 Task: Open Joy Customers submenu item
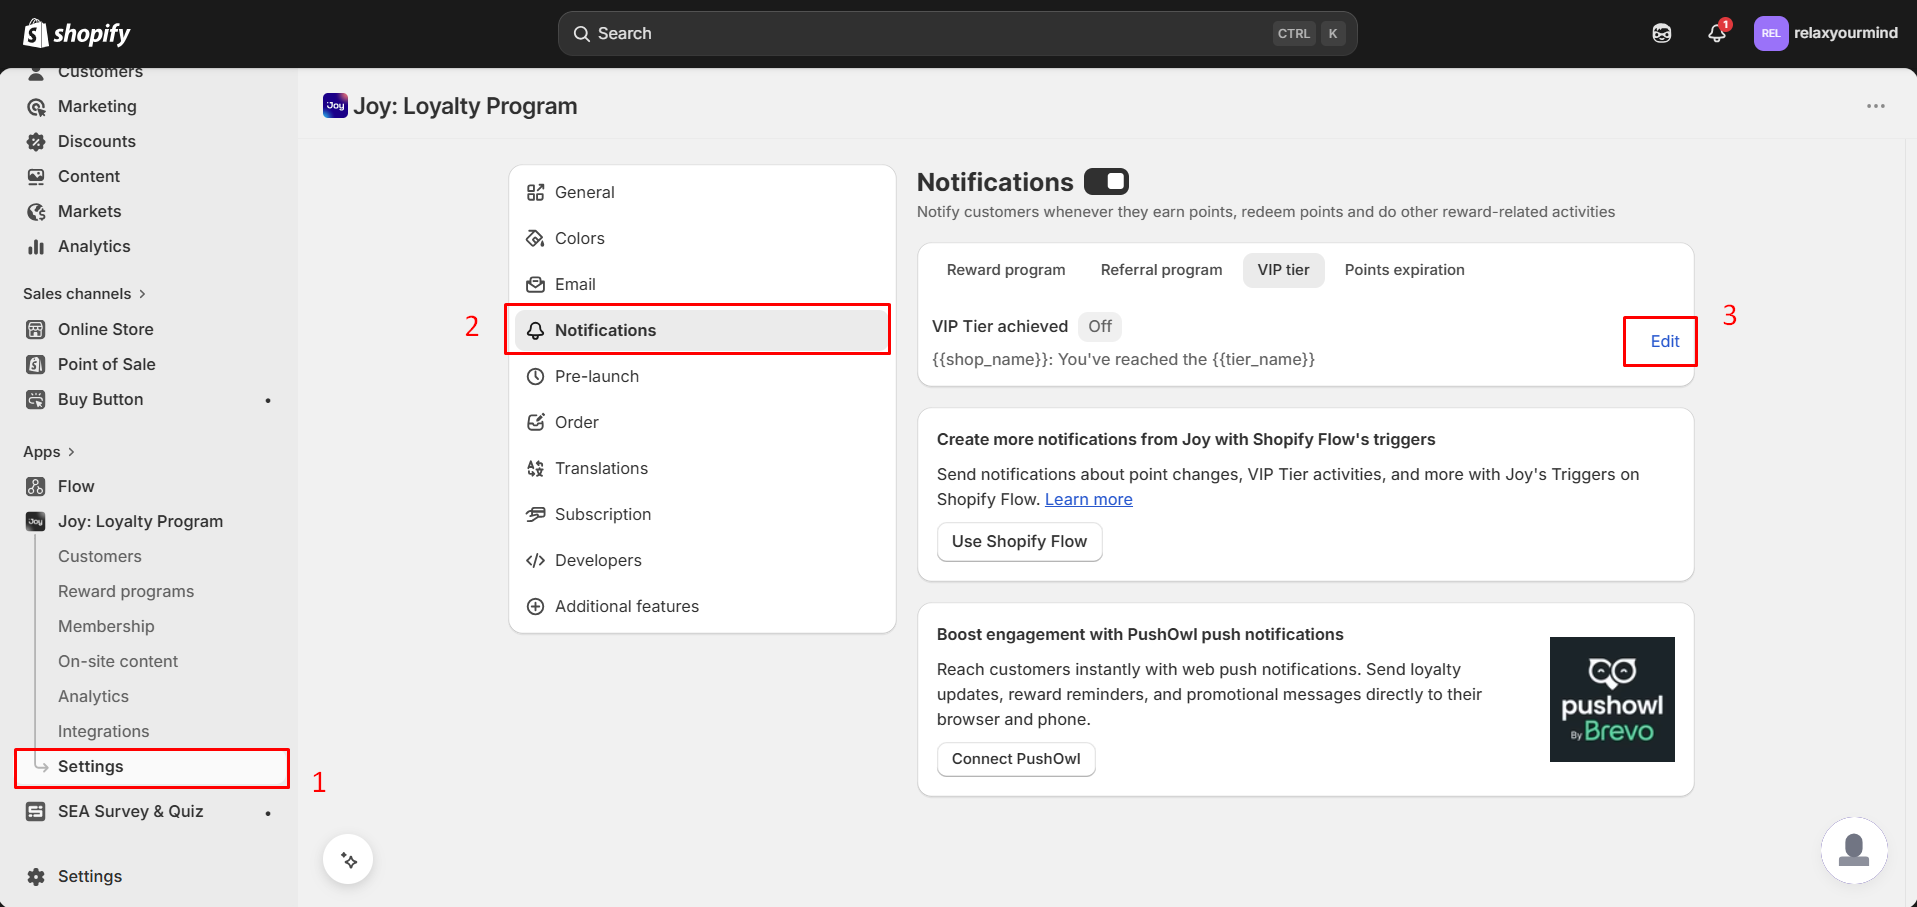coord(100,557)
